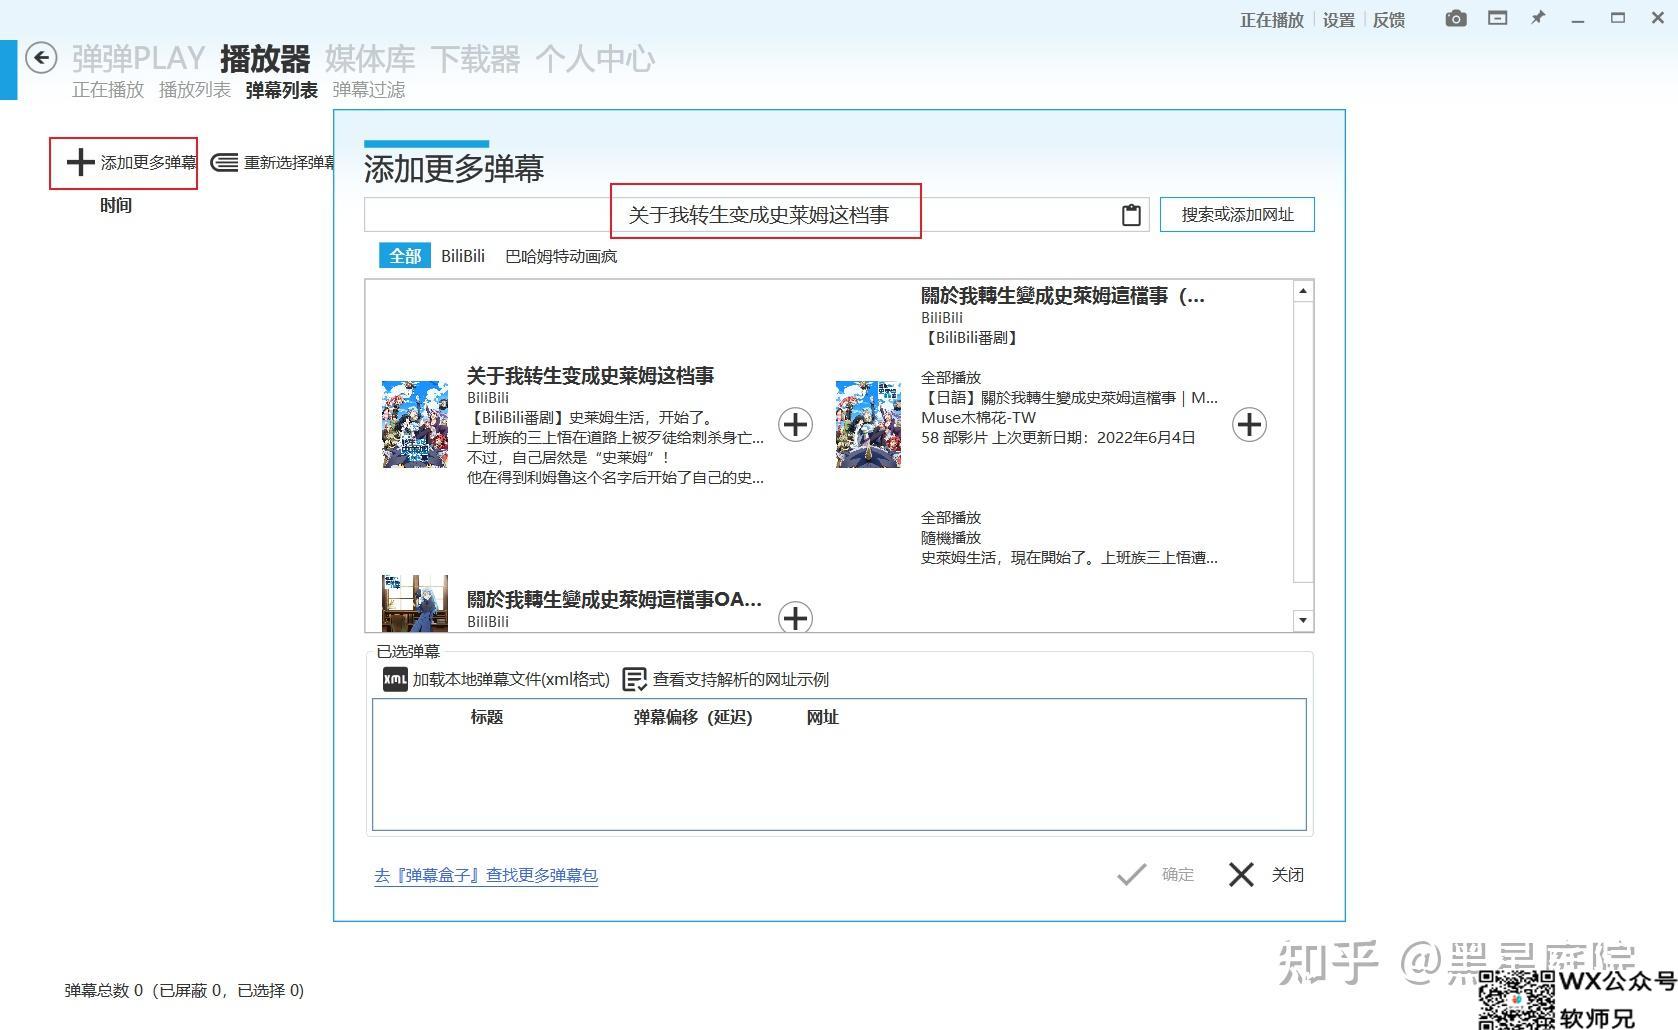Select the 弹幕列表 sub-tab
This screenshot has height=1030, width=1678.
[282, 90]
